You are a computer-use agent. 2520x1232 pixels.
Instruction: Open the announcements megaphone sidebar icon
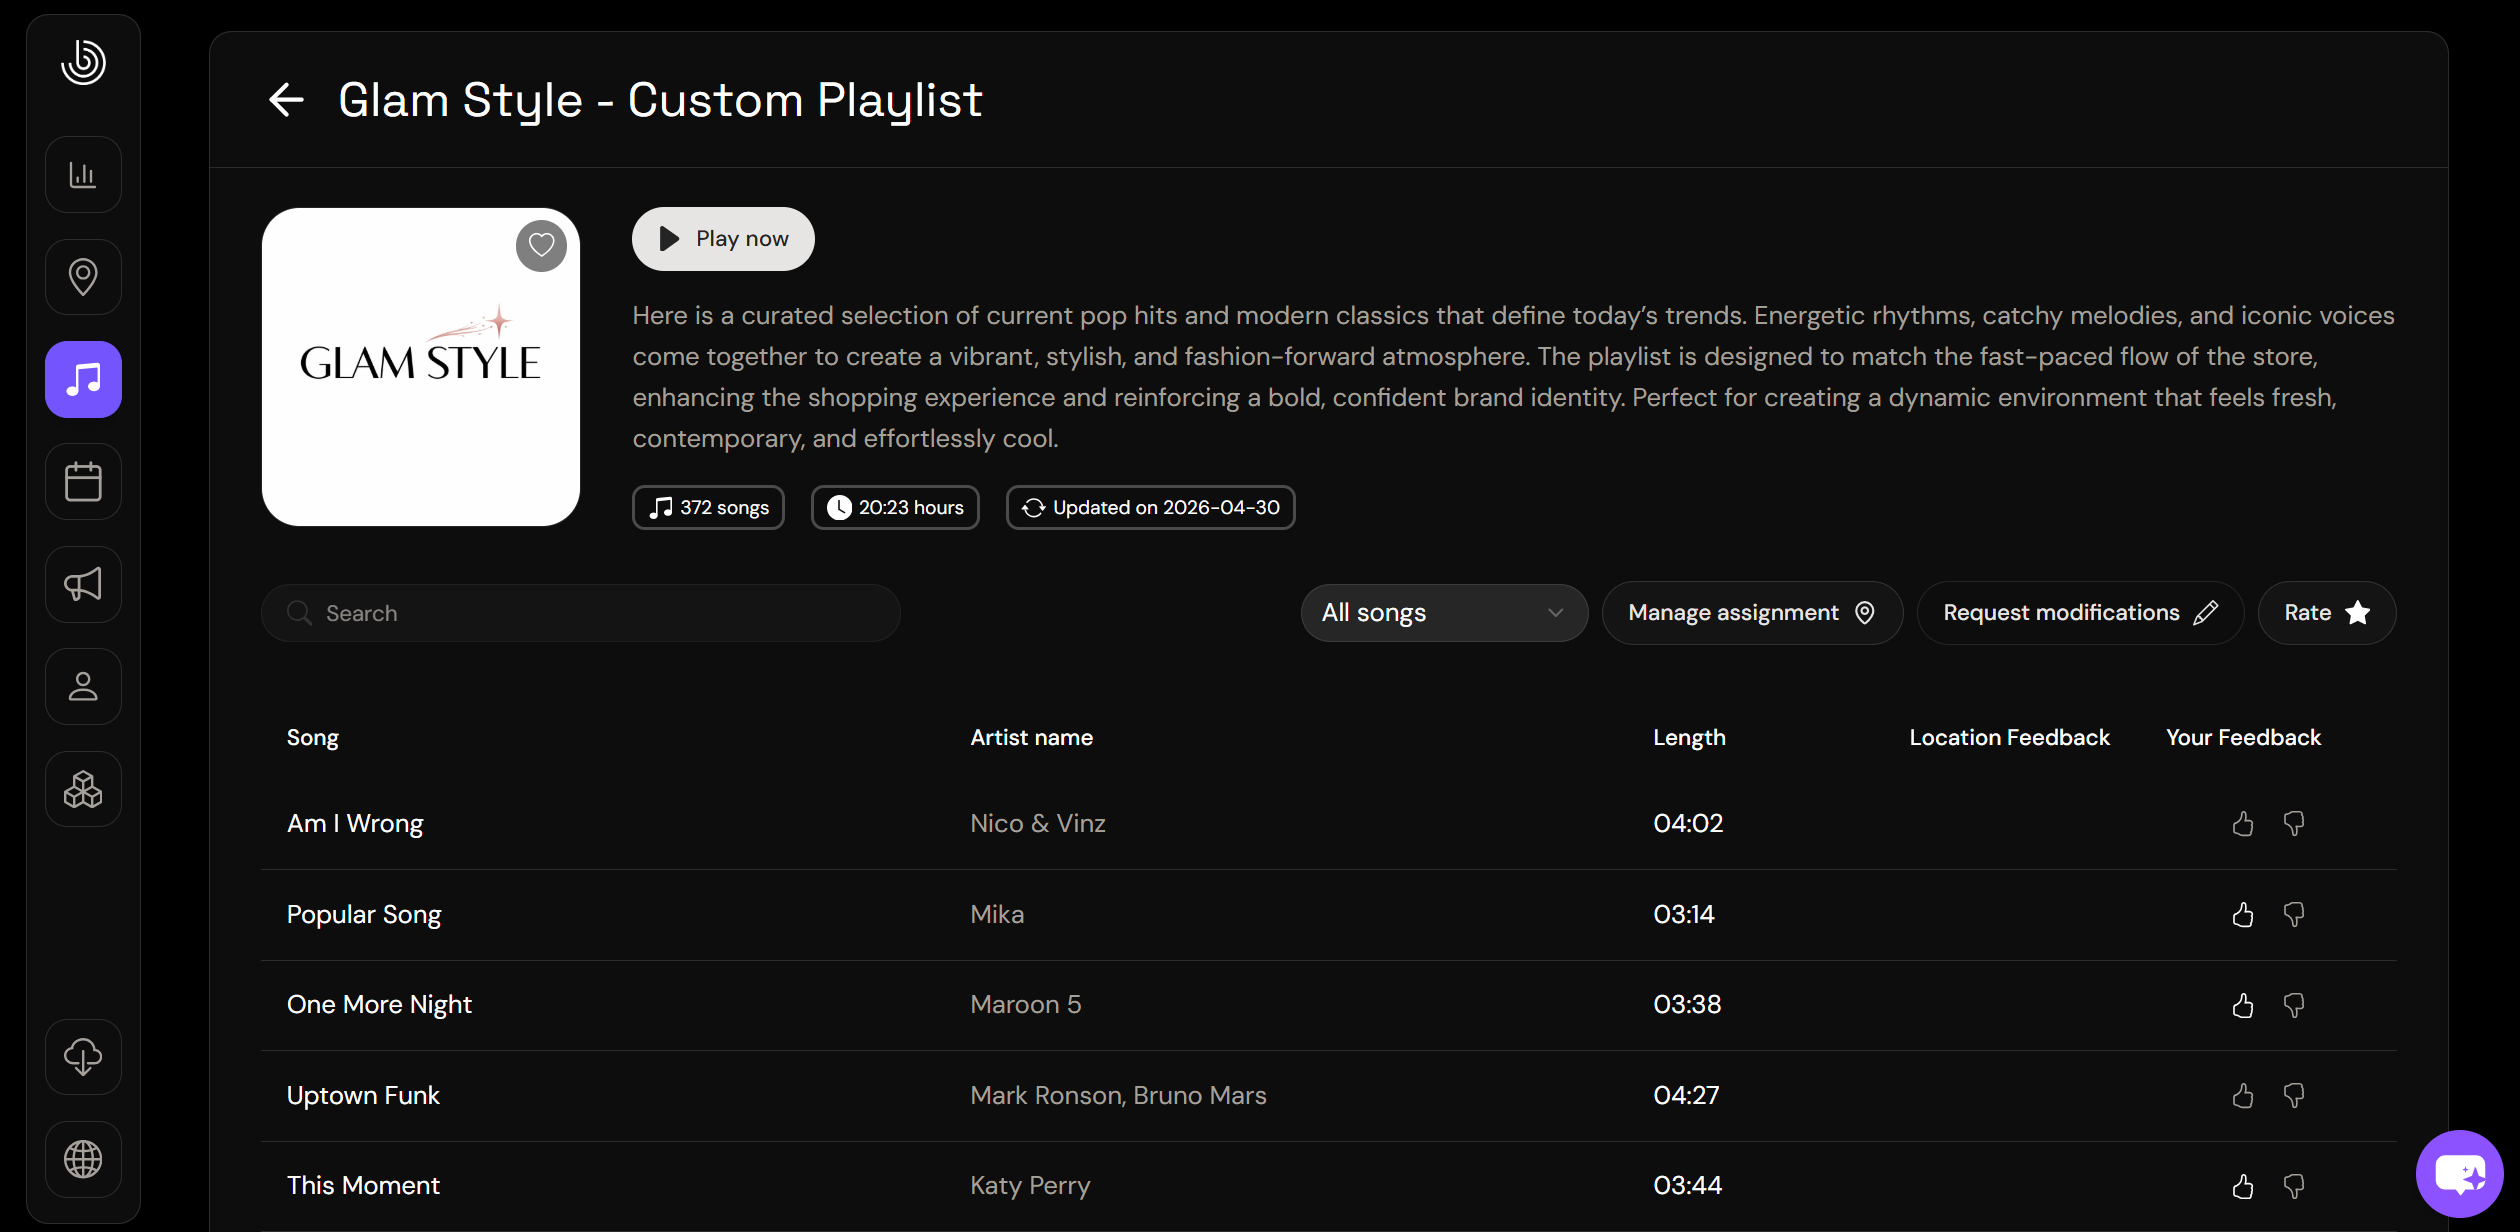point(83,584)
